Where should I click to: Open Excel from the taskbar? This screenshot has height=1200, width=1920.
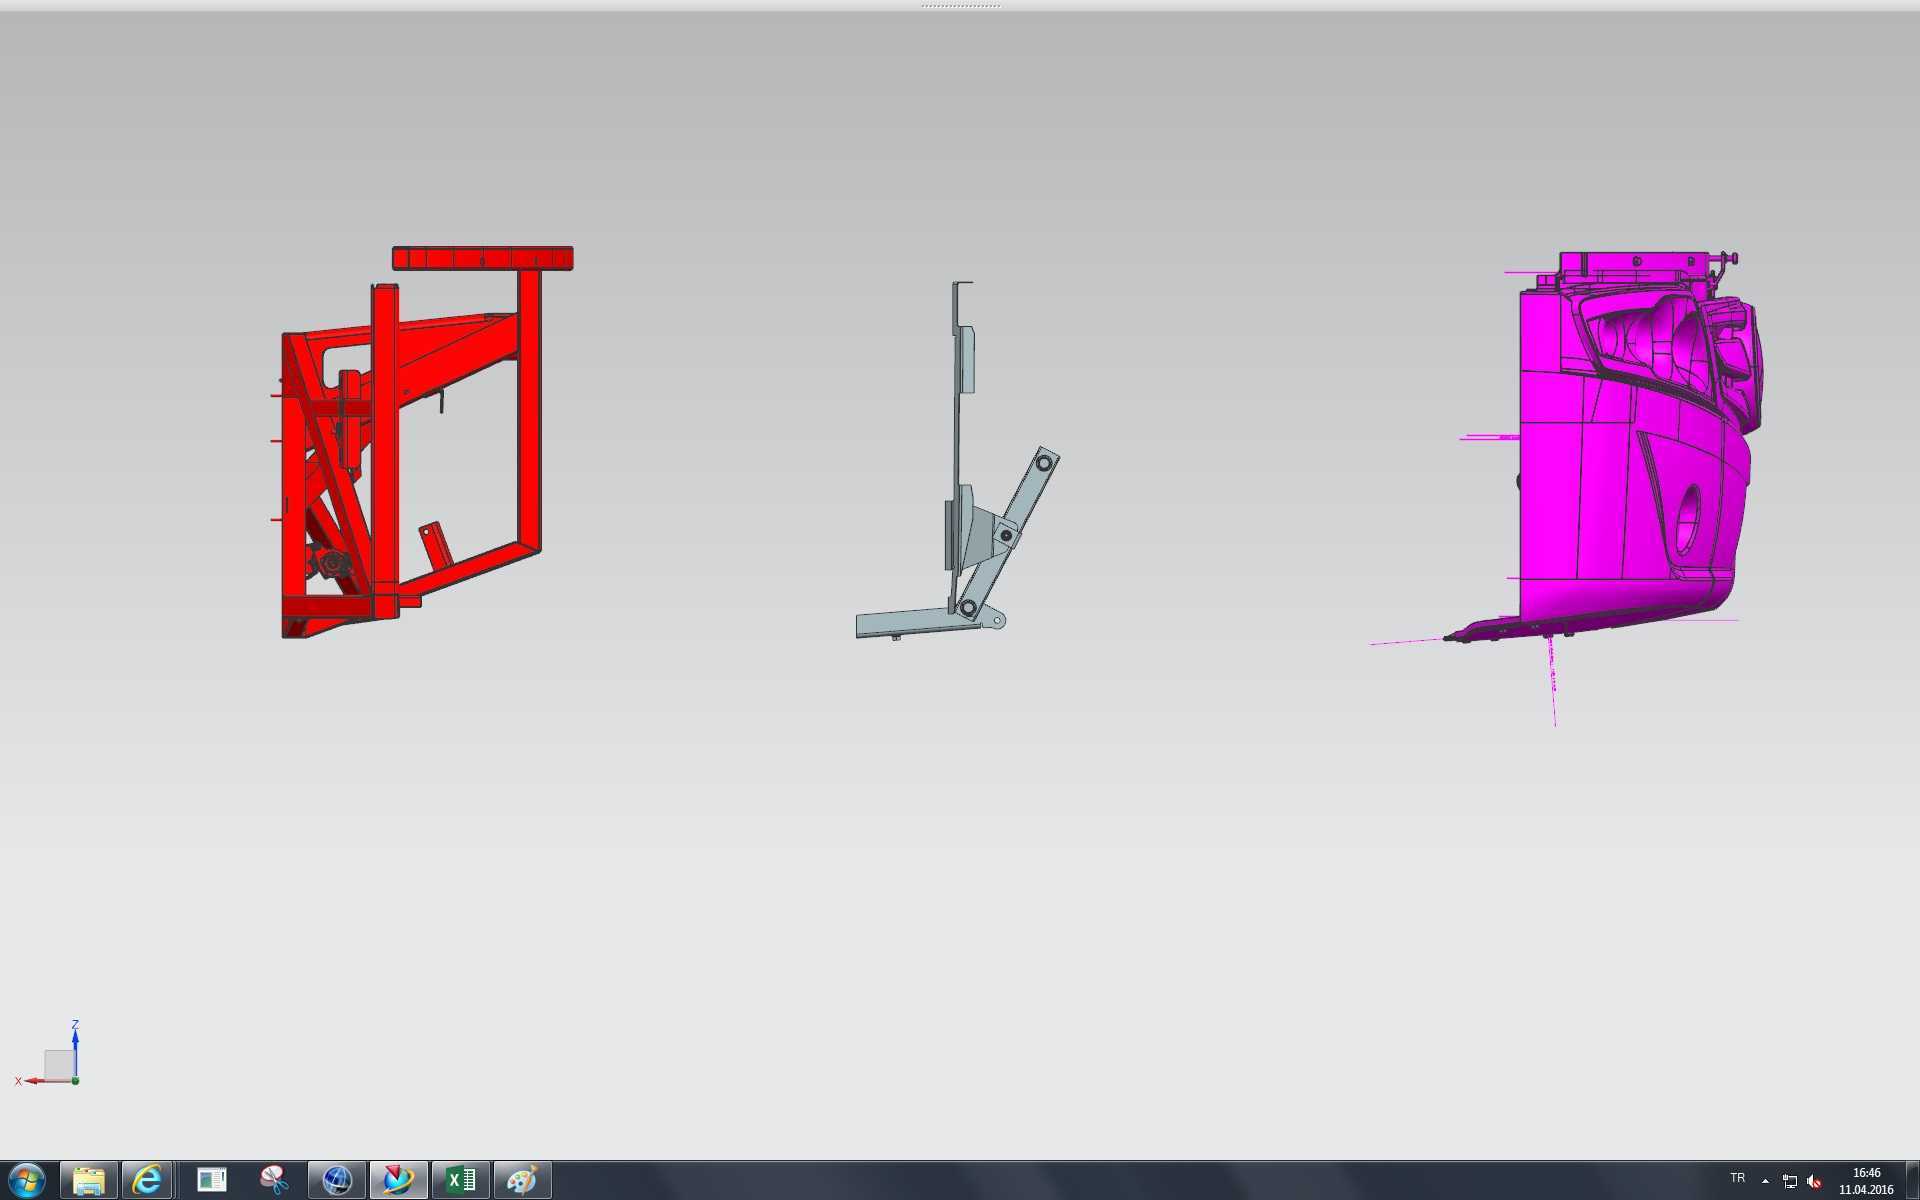pos(460,1181)
